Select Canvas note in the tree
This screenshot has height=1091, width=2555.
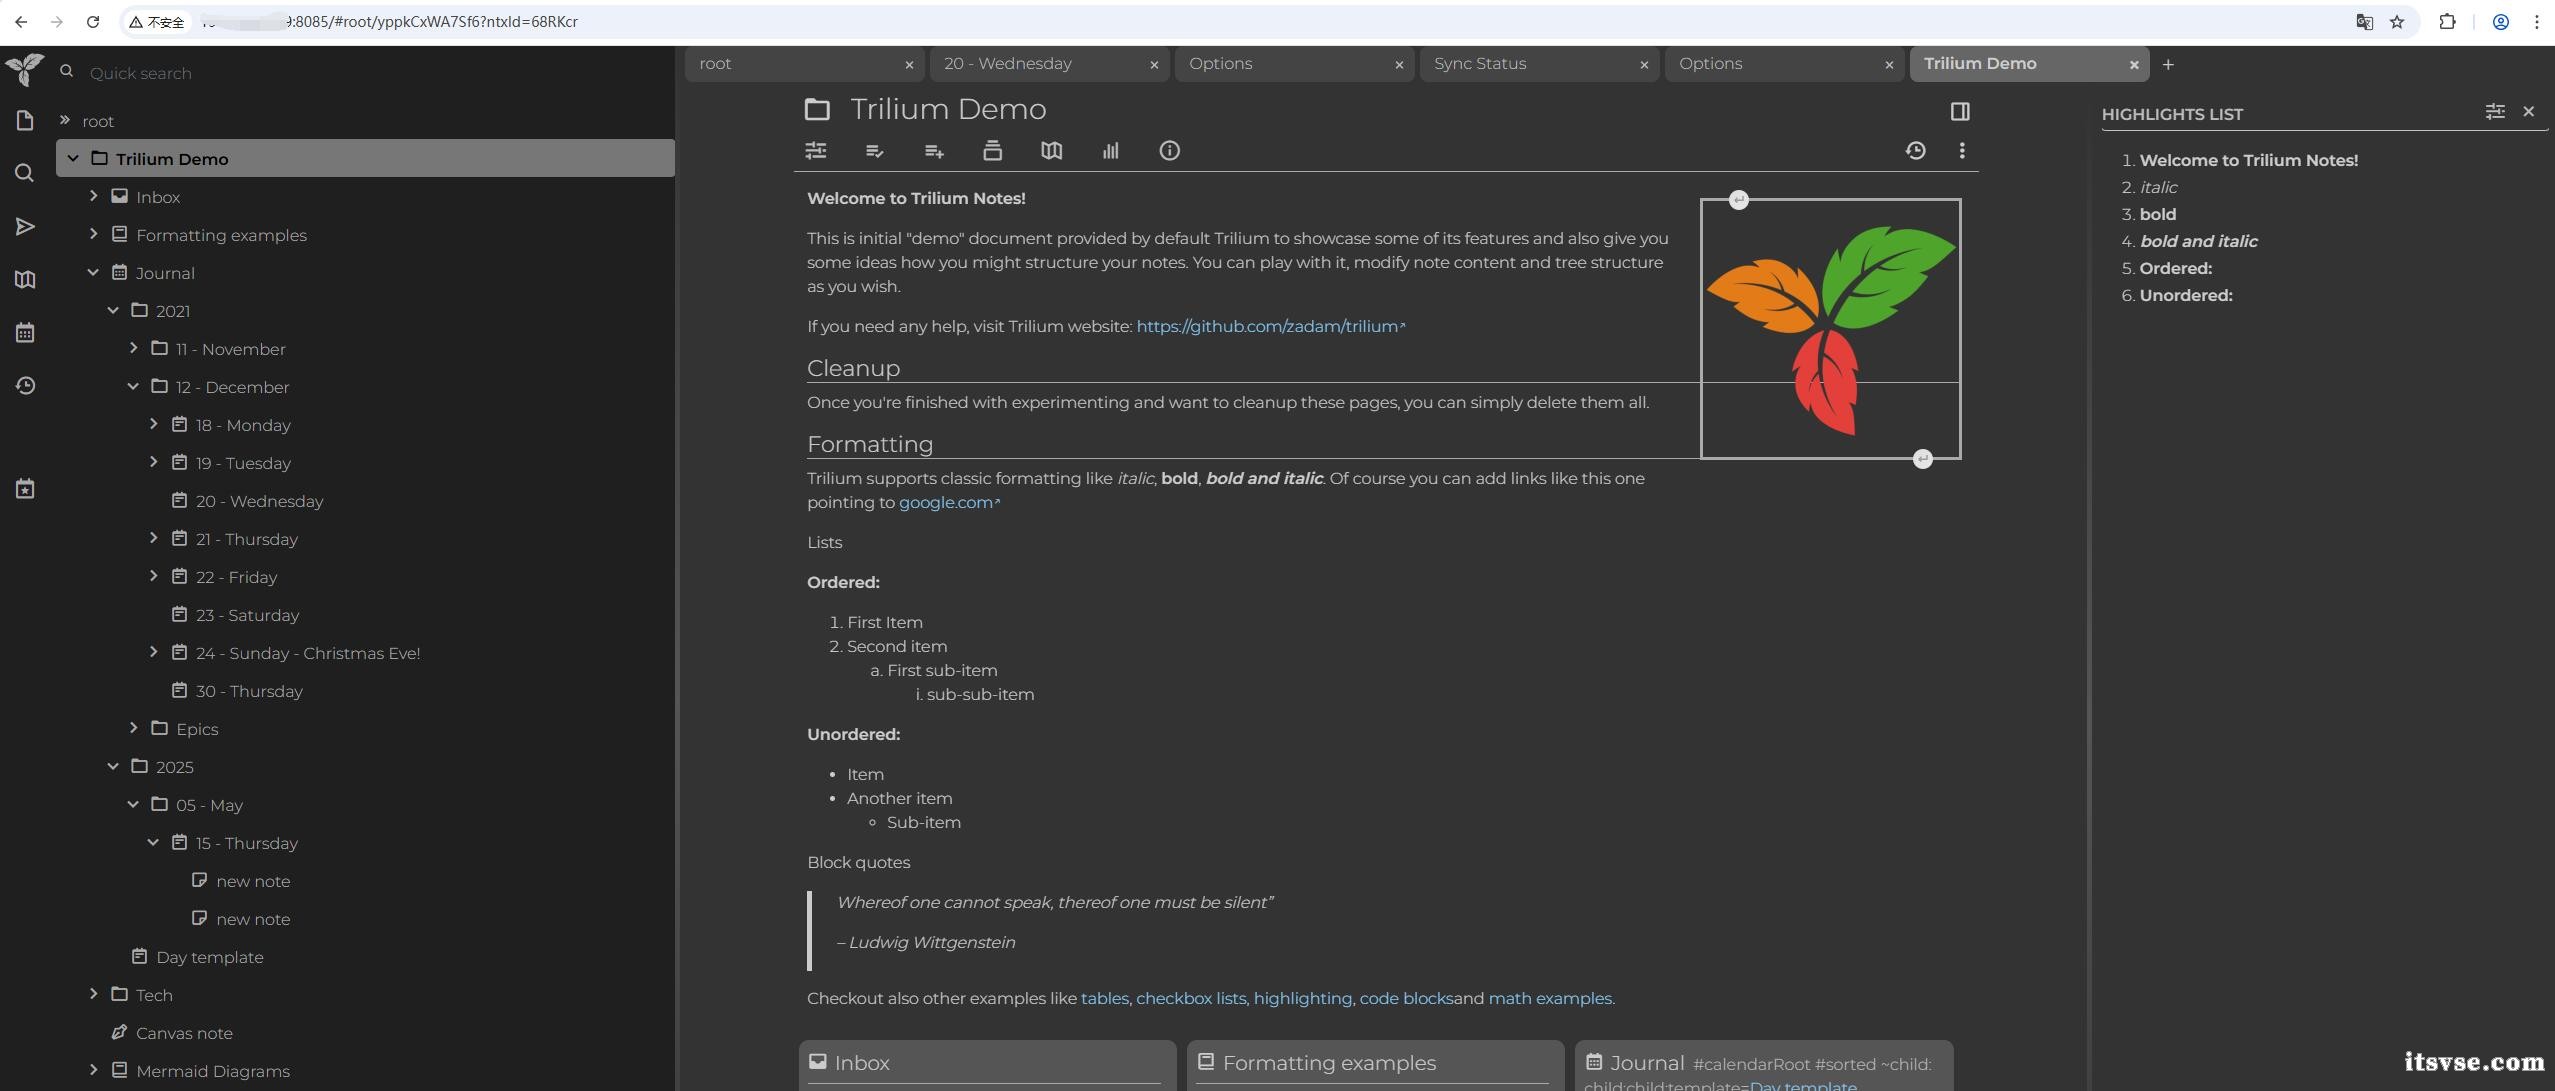184,1033
